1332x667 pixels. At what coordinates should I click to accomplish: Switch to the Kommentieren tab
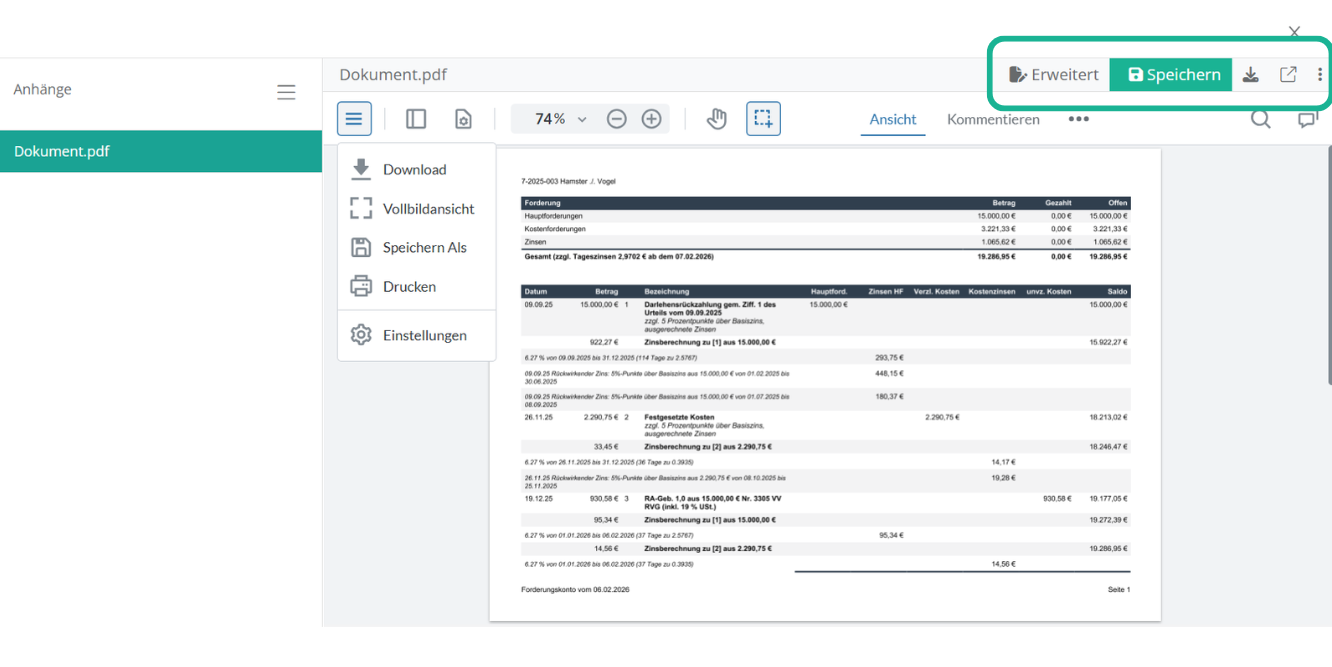point(993,119)
